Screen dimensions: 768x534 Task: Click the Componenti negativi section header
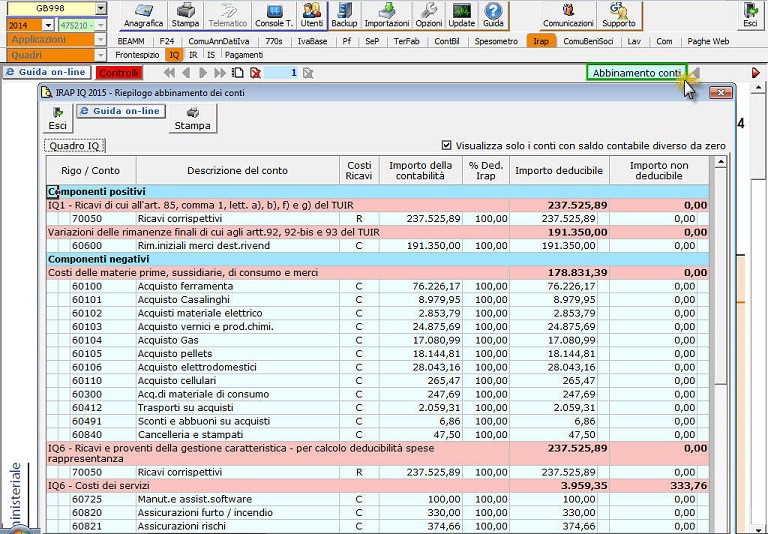(377, 259)
